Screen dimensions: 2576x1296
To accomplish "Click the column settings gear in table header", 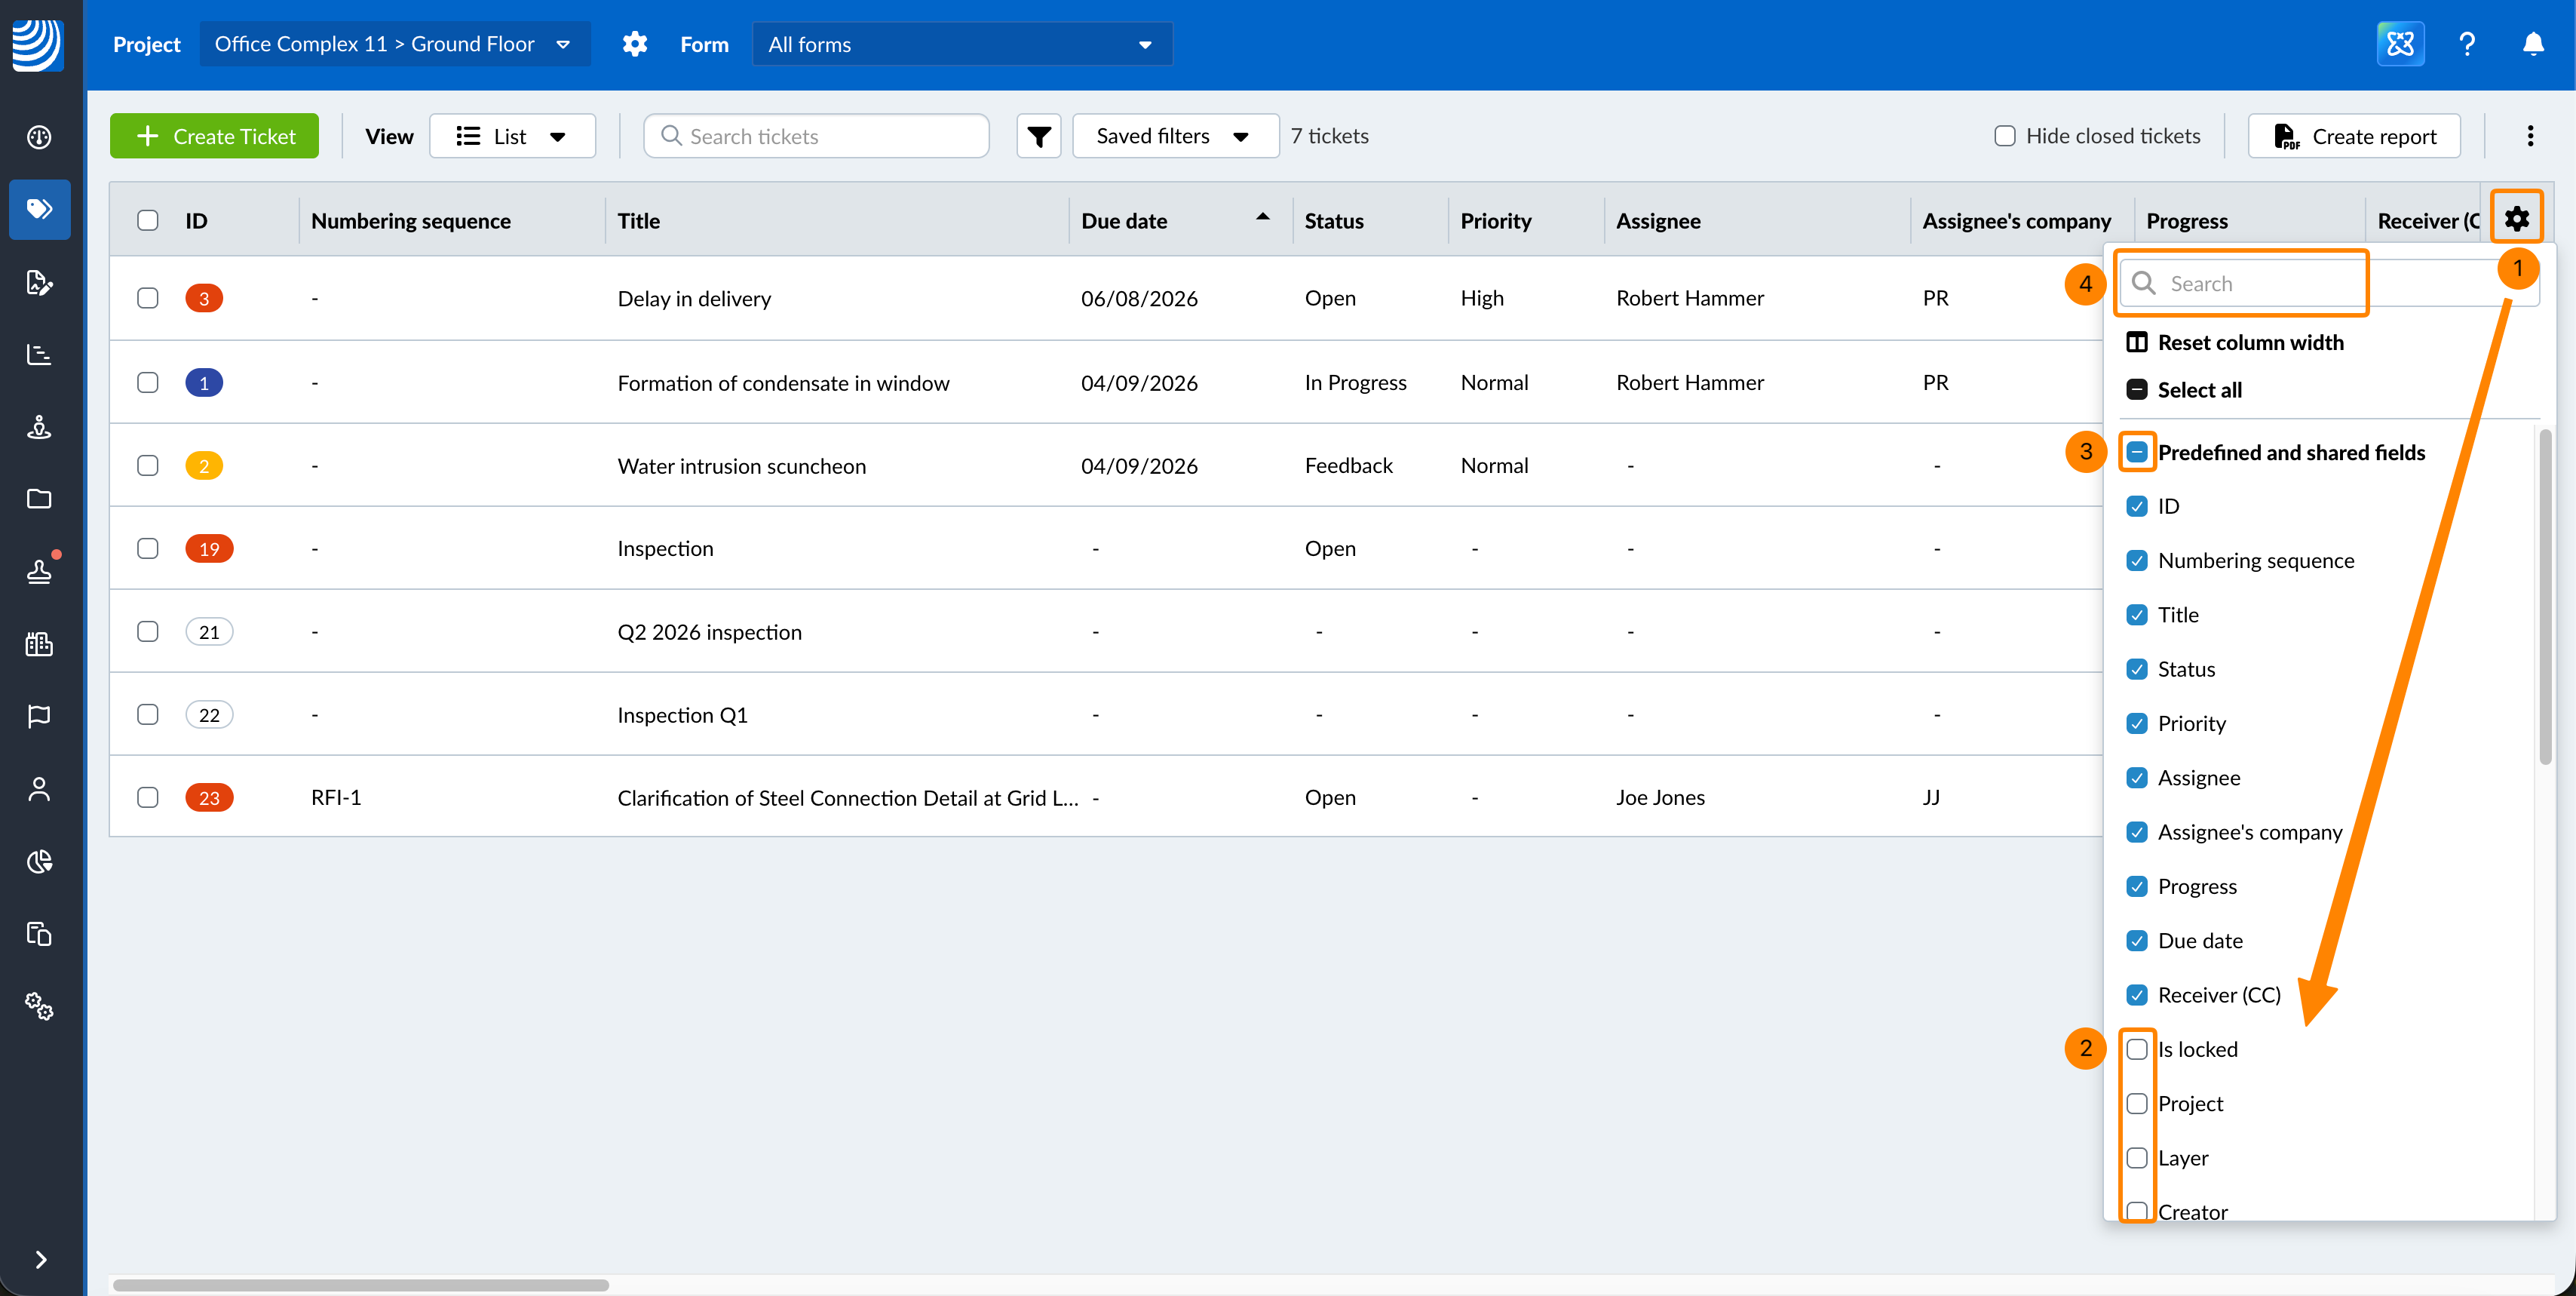I will 2517,219.
